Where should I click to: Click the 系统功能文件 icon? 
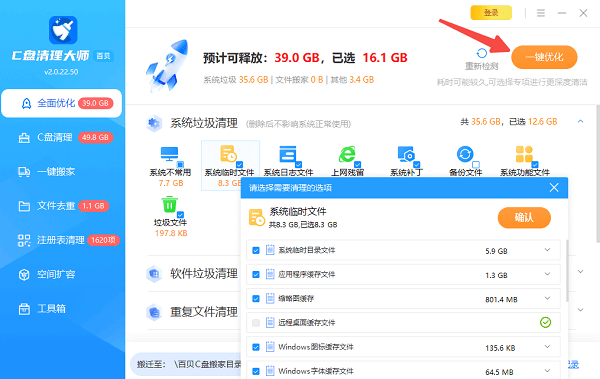click(x=524, y=154)
